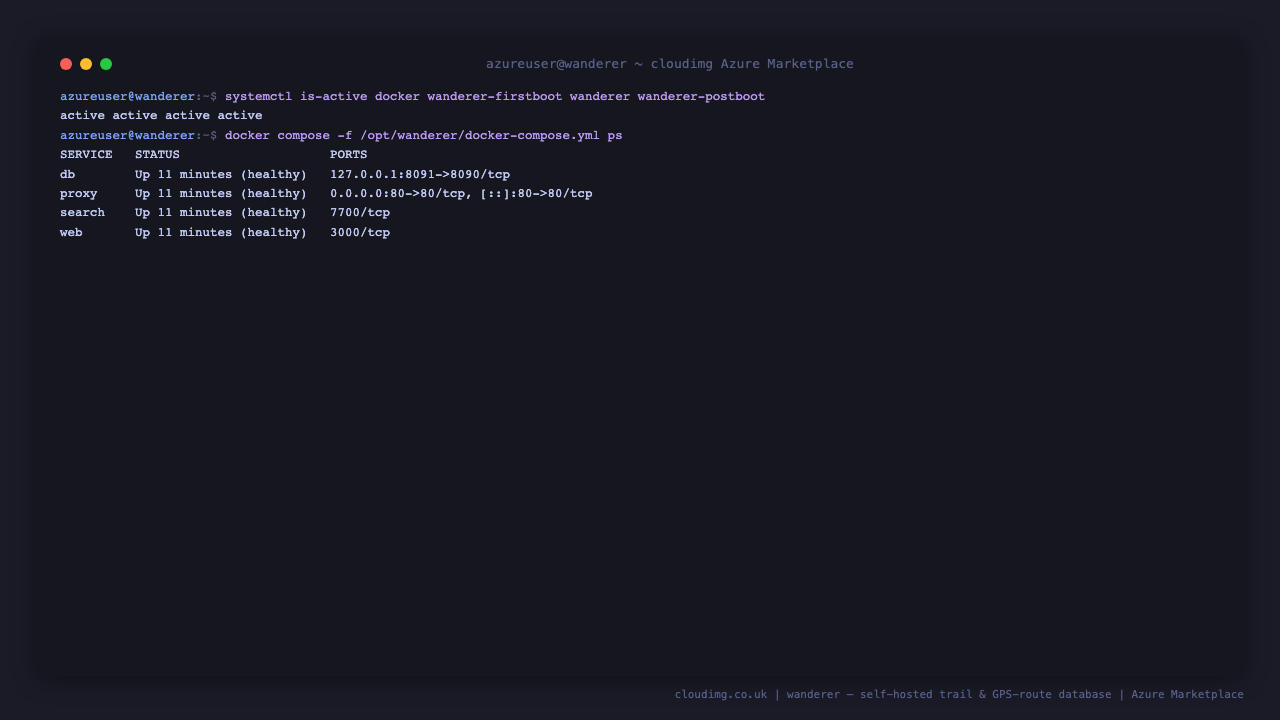Click the 'search' service name
This screenshot has width=1280, height=720.
[x=82, y=213]
